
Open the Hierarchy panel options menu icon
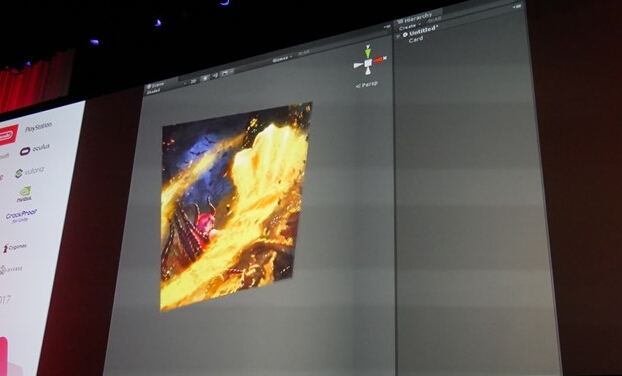[517, 7]
